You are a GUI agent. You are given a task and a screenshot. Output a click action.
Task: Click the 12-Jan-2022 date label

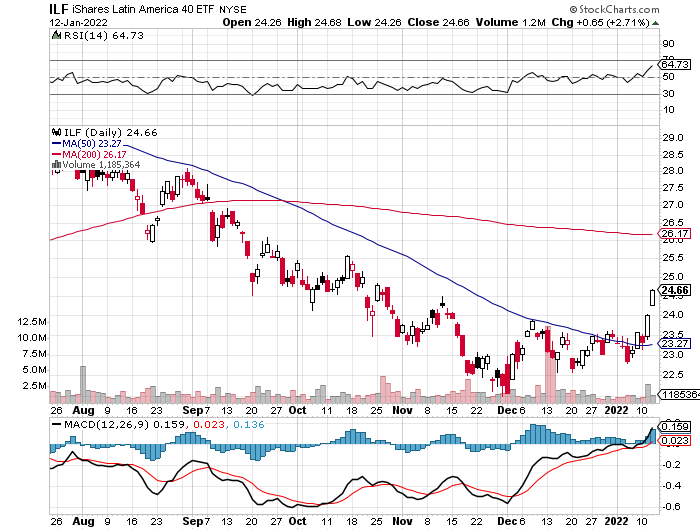pyautogui.click(x=78, y=22)
